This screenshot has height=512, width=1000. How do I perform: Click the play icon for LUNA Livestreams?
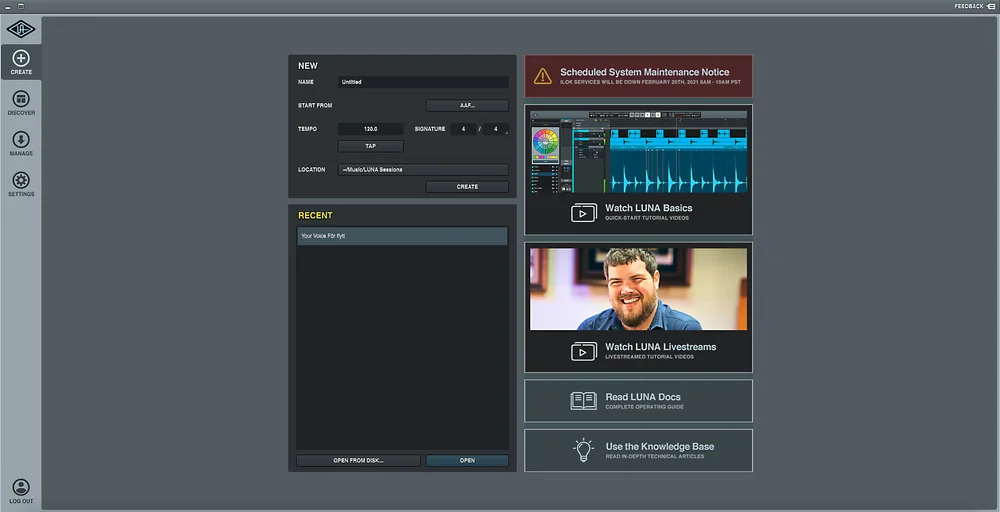[x=584, y=351]
